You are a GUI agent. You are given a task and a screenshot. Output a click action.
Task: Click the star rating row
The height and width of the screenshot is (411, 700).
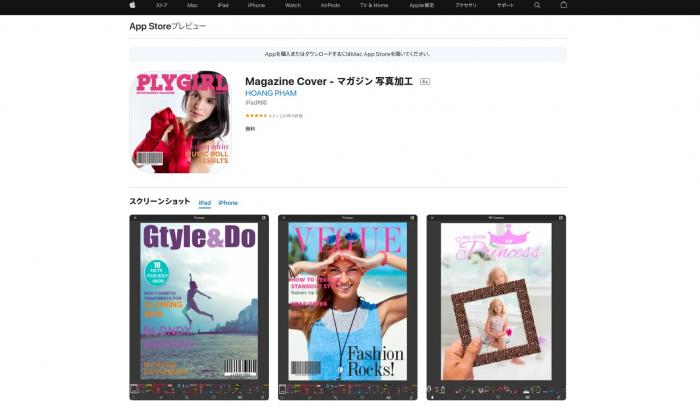(x=274, y=116)
